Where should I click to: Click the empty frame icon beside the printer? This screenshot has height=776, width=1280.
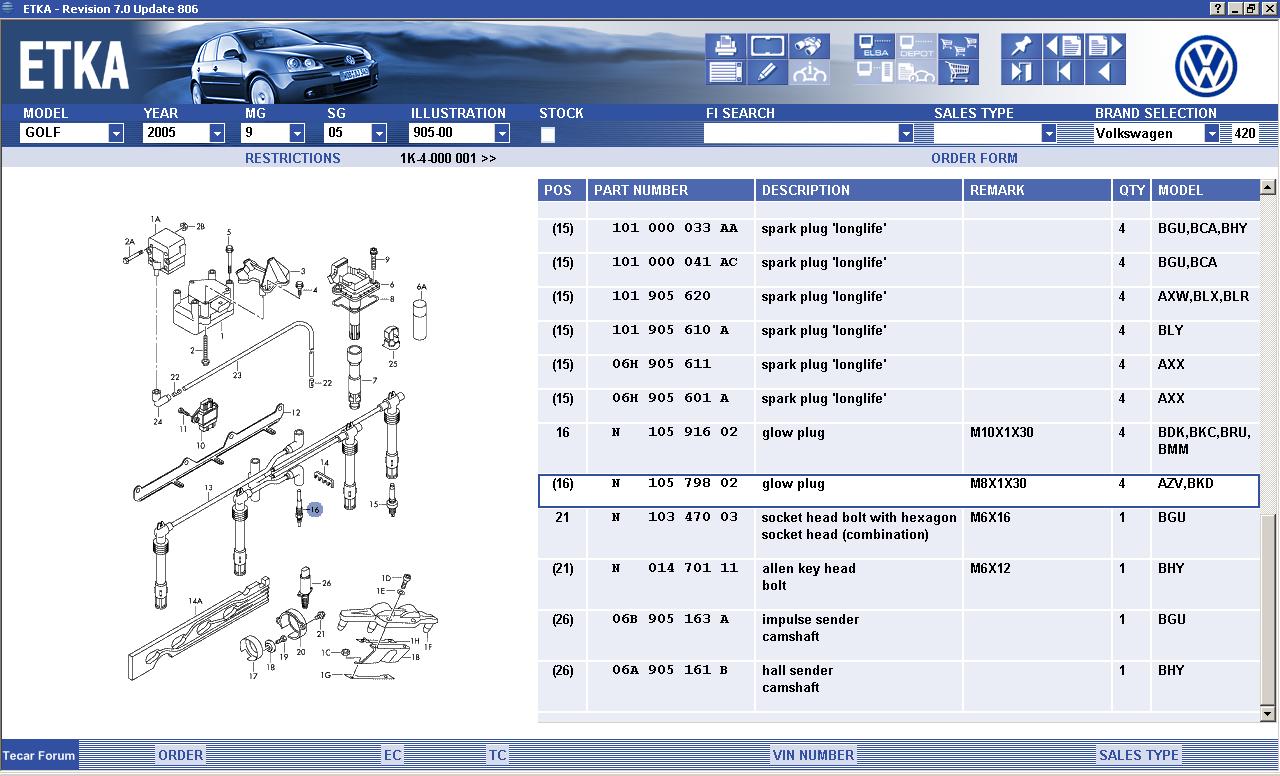[x=767, y=46]
